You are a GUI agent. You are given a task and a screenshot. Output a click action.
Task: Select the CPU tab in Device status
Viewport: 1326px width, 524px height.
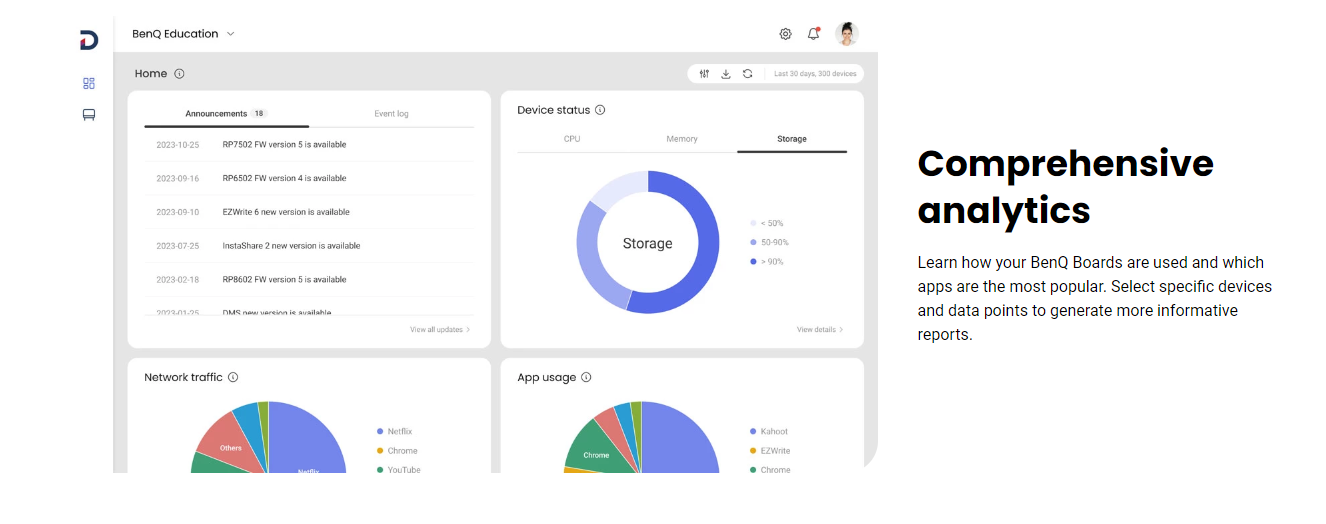click(x=572, y=139)
